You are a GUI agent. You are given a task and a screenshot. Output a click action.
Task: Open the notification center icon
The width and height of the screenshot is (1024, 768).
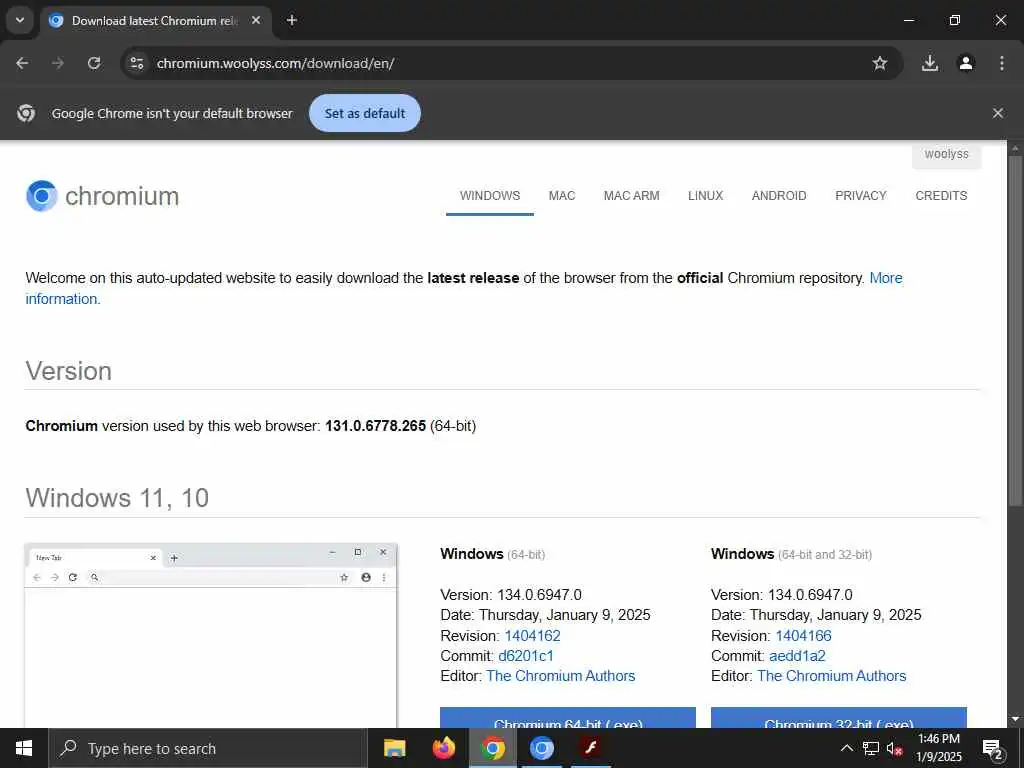point(993,748)
